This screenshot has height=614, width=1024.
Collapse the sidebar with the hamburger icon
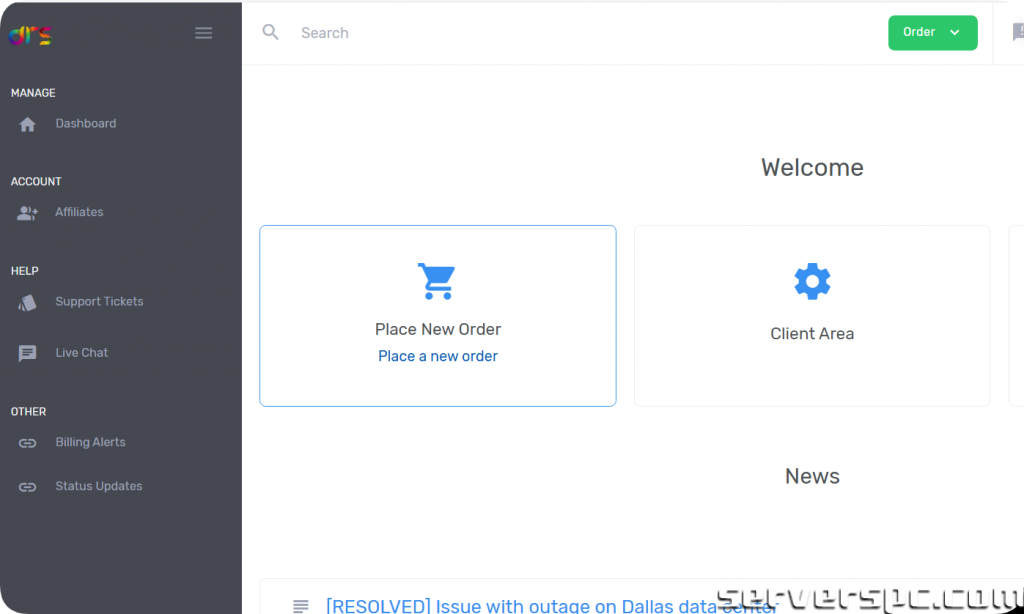click(203, 33)
